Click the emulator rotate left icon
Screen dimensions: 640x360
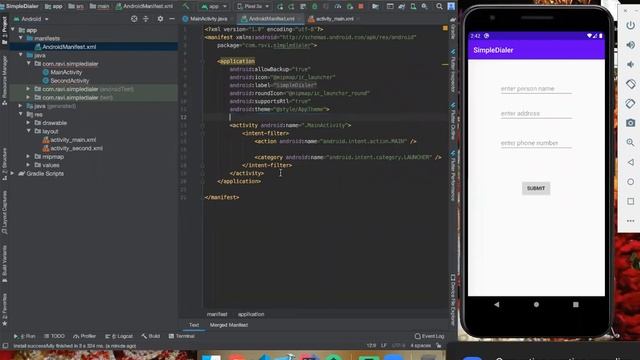pyautogui.click(x=631, y=84)
